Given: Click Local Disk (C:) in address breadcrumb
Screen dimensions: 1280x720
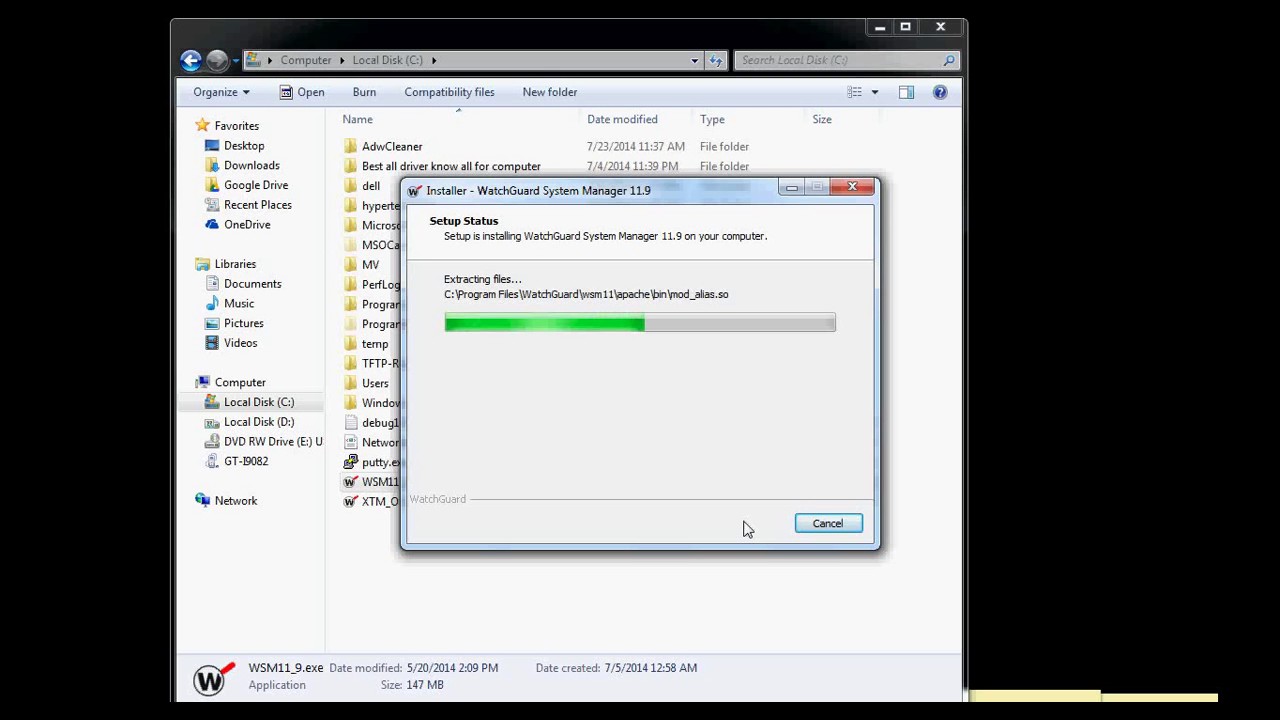Looking at the screenshot, I should pos(388,60).
